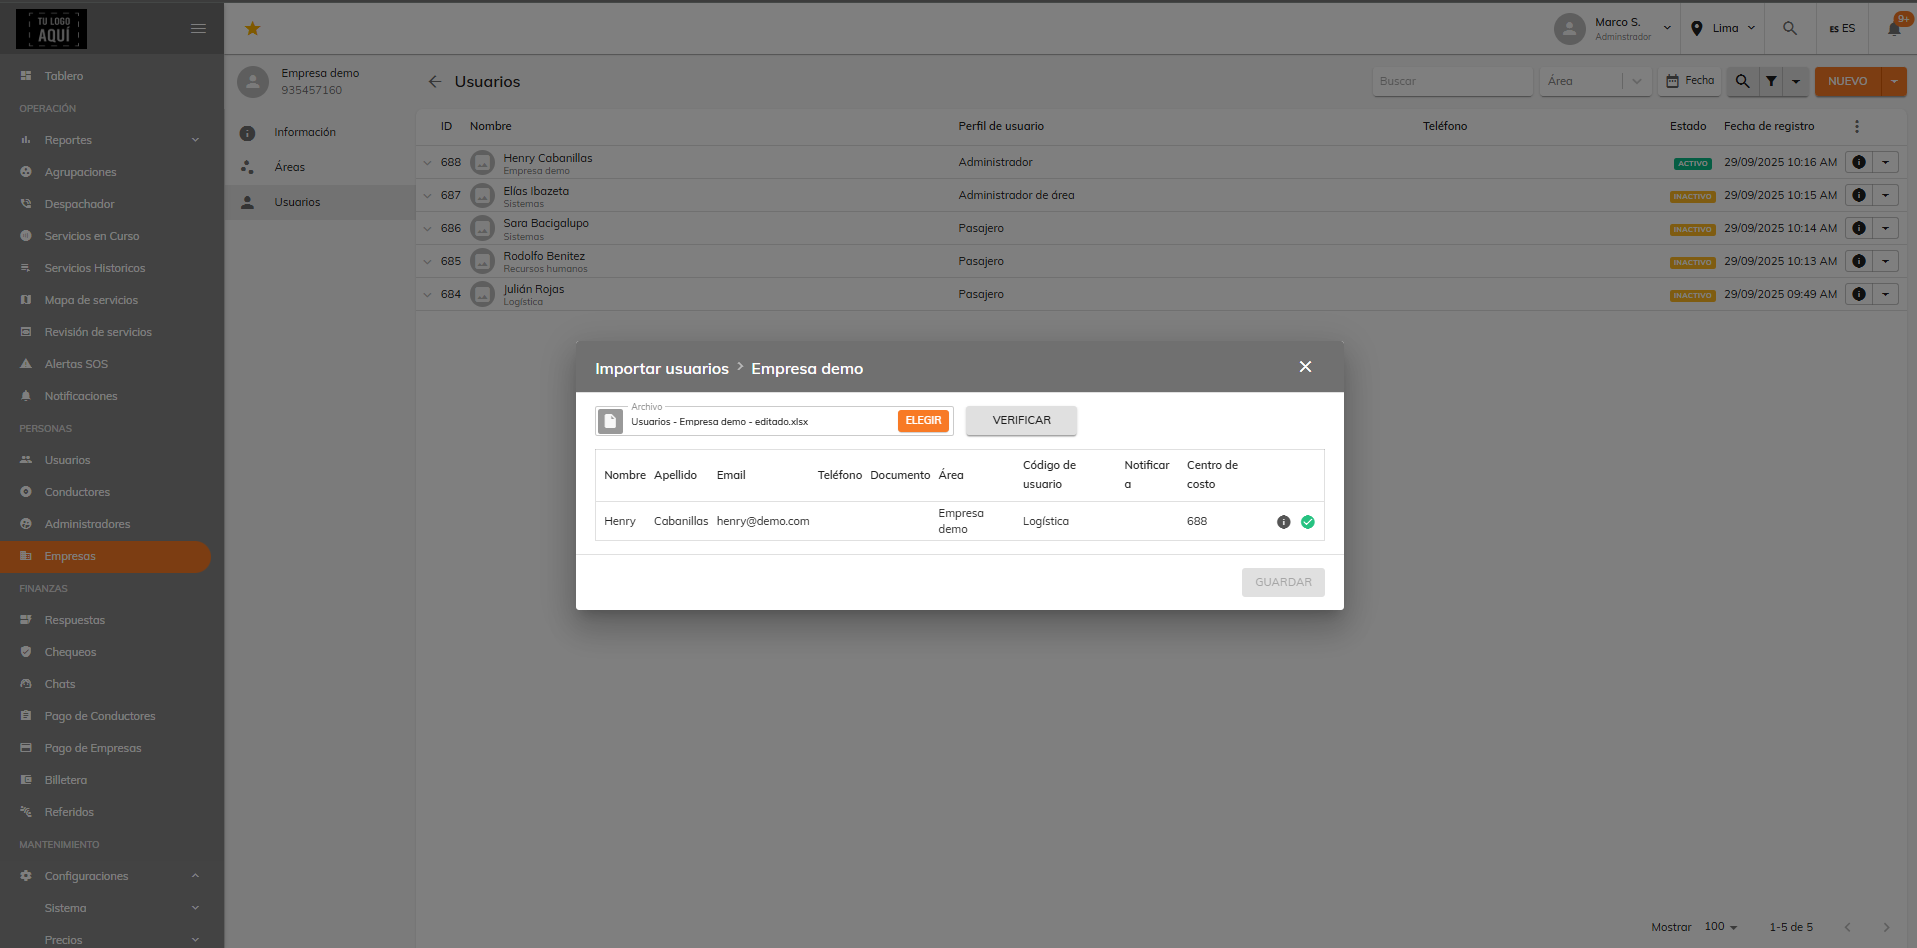Open the notifications bell
The width and height of the screenshot is (1917, 948).
coord(1894,28)
